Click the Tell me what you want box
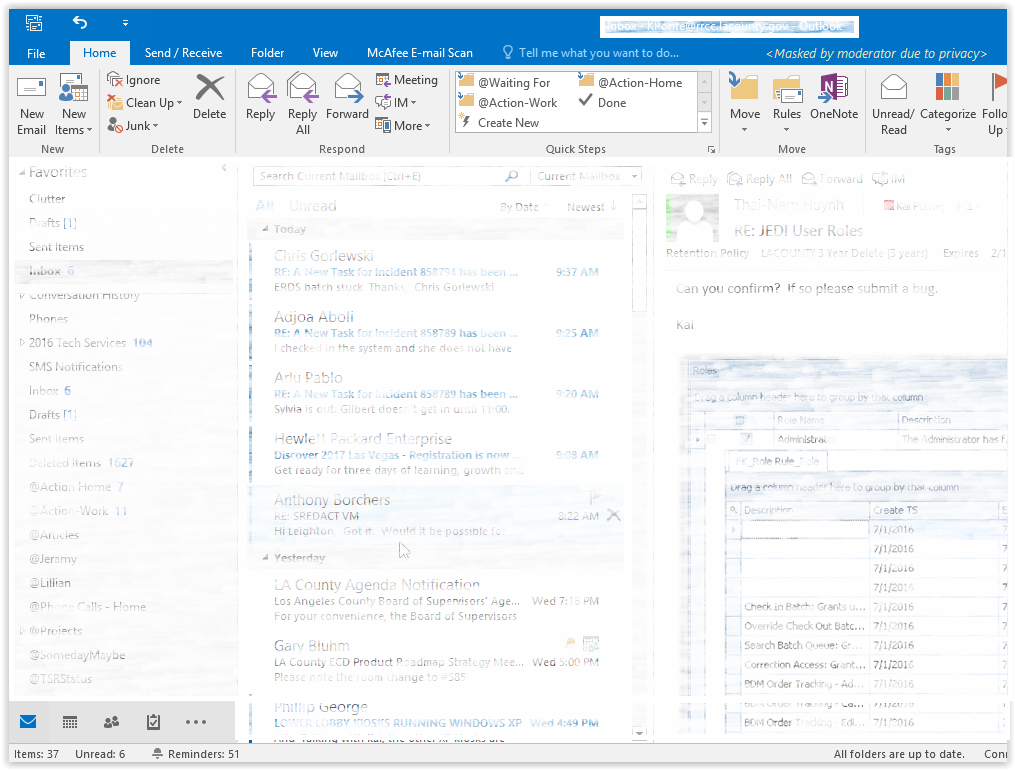This screenshot has height=770, width=1015. pos(591,53)
